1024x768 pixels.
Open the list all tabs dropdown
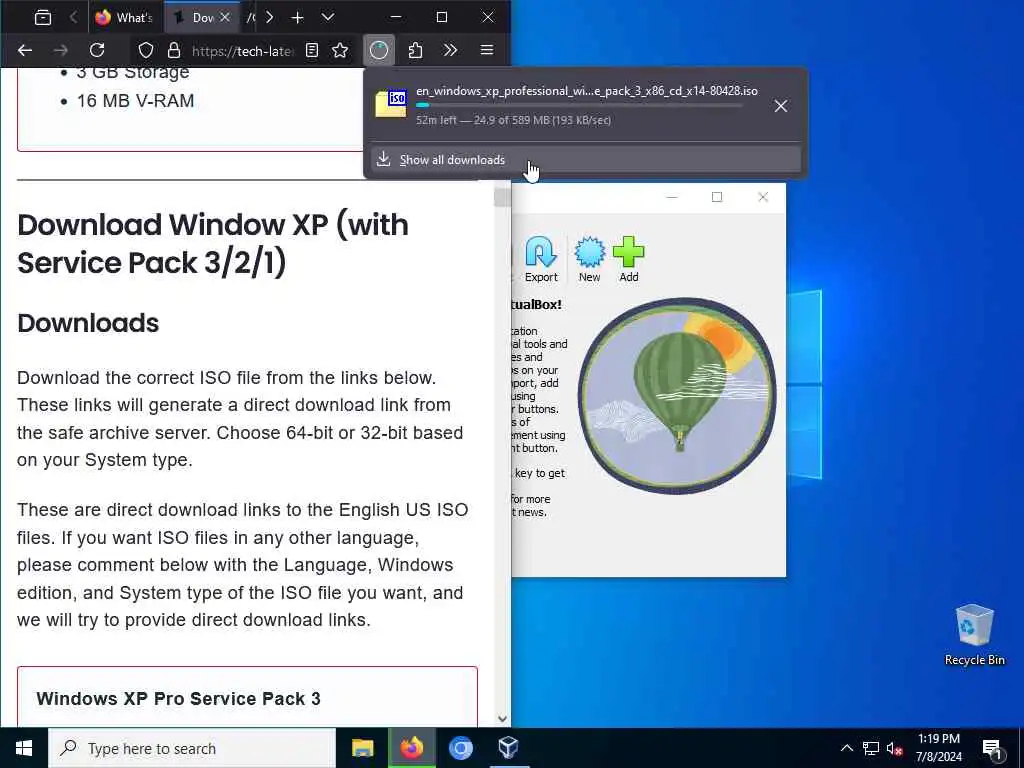tap(328, 18)
